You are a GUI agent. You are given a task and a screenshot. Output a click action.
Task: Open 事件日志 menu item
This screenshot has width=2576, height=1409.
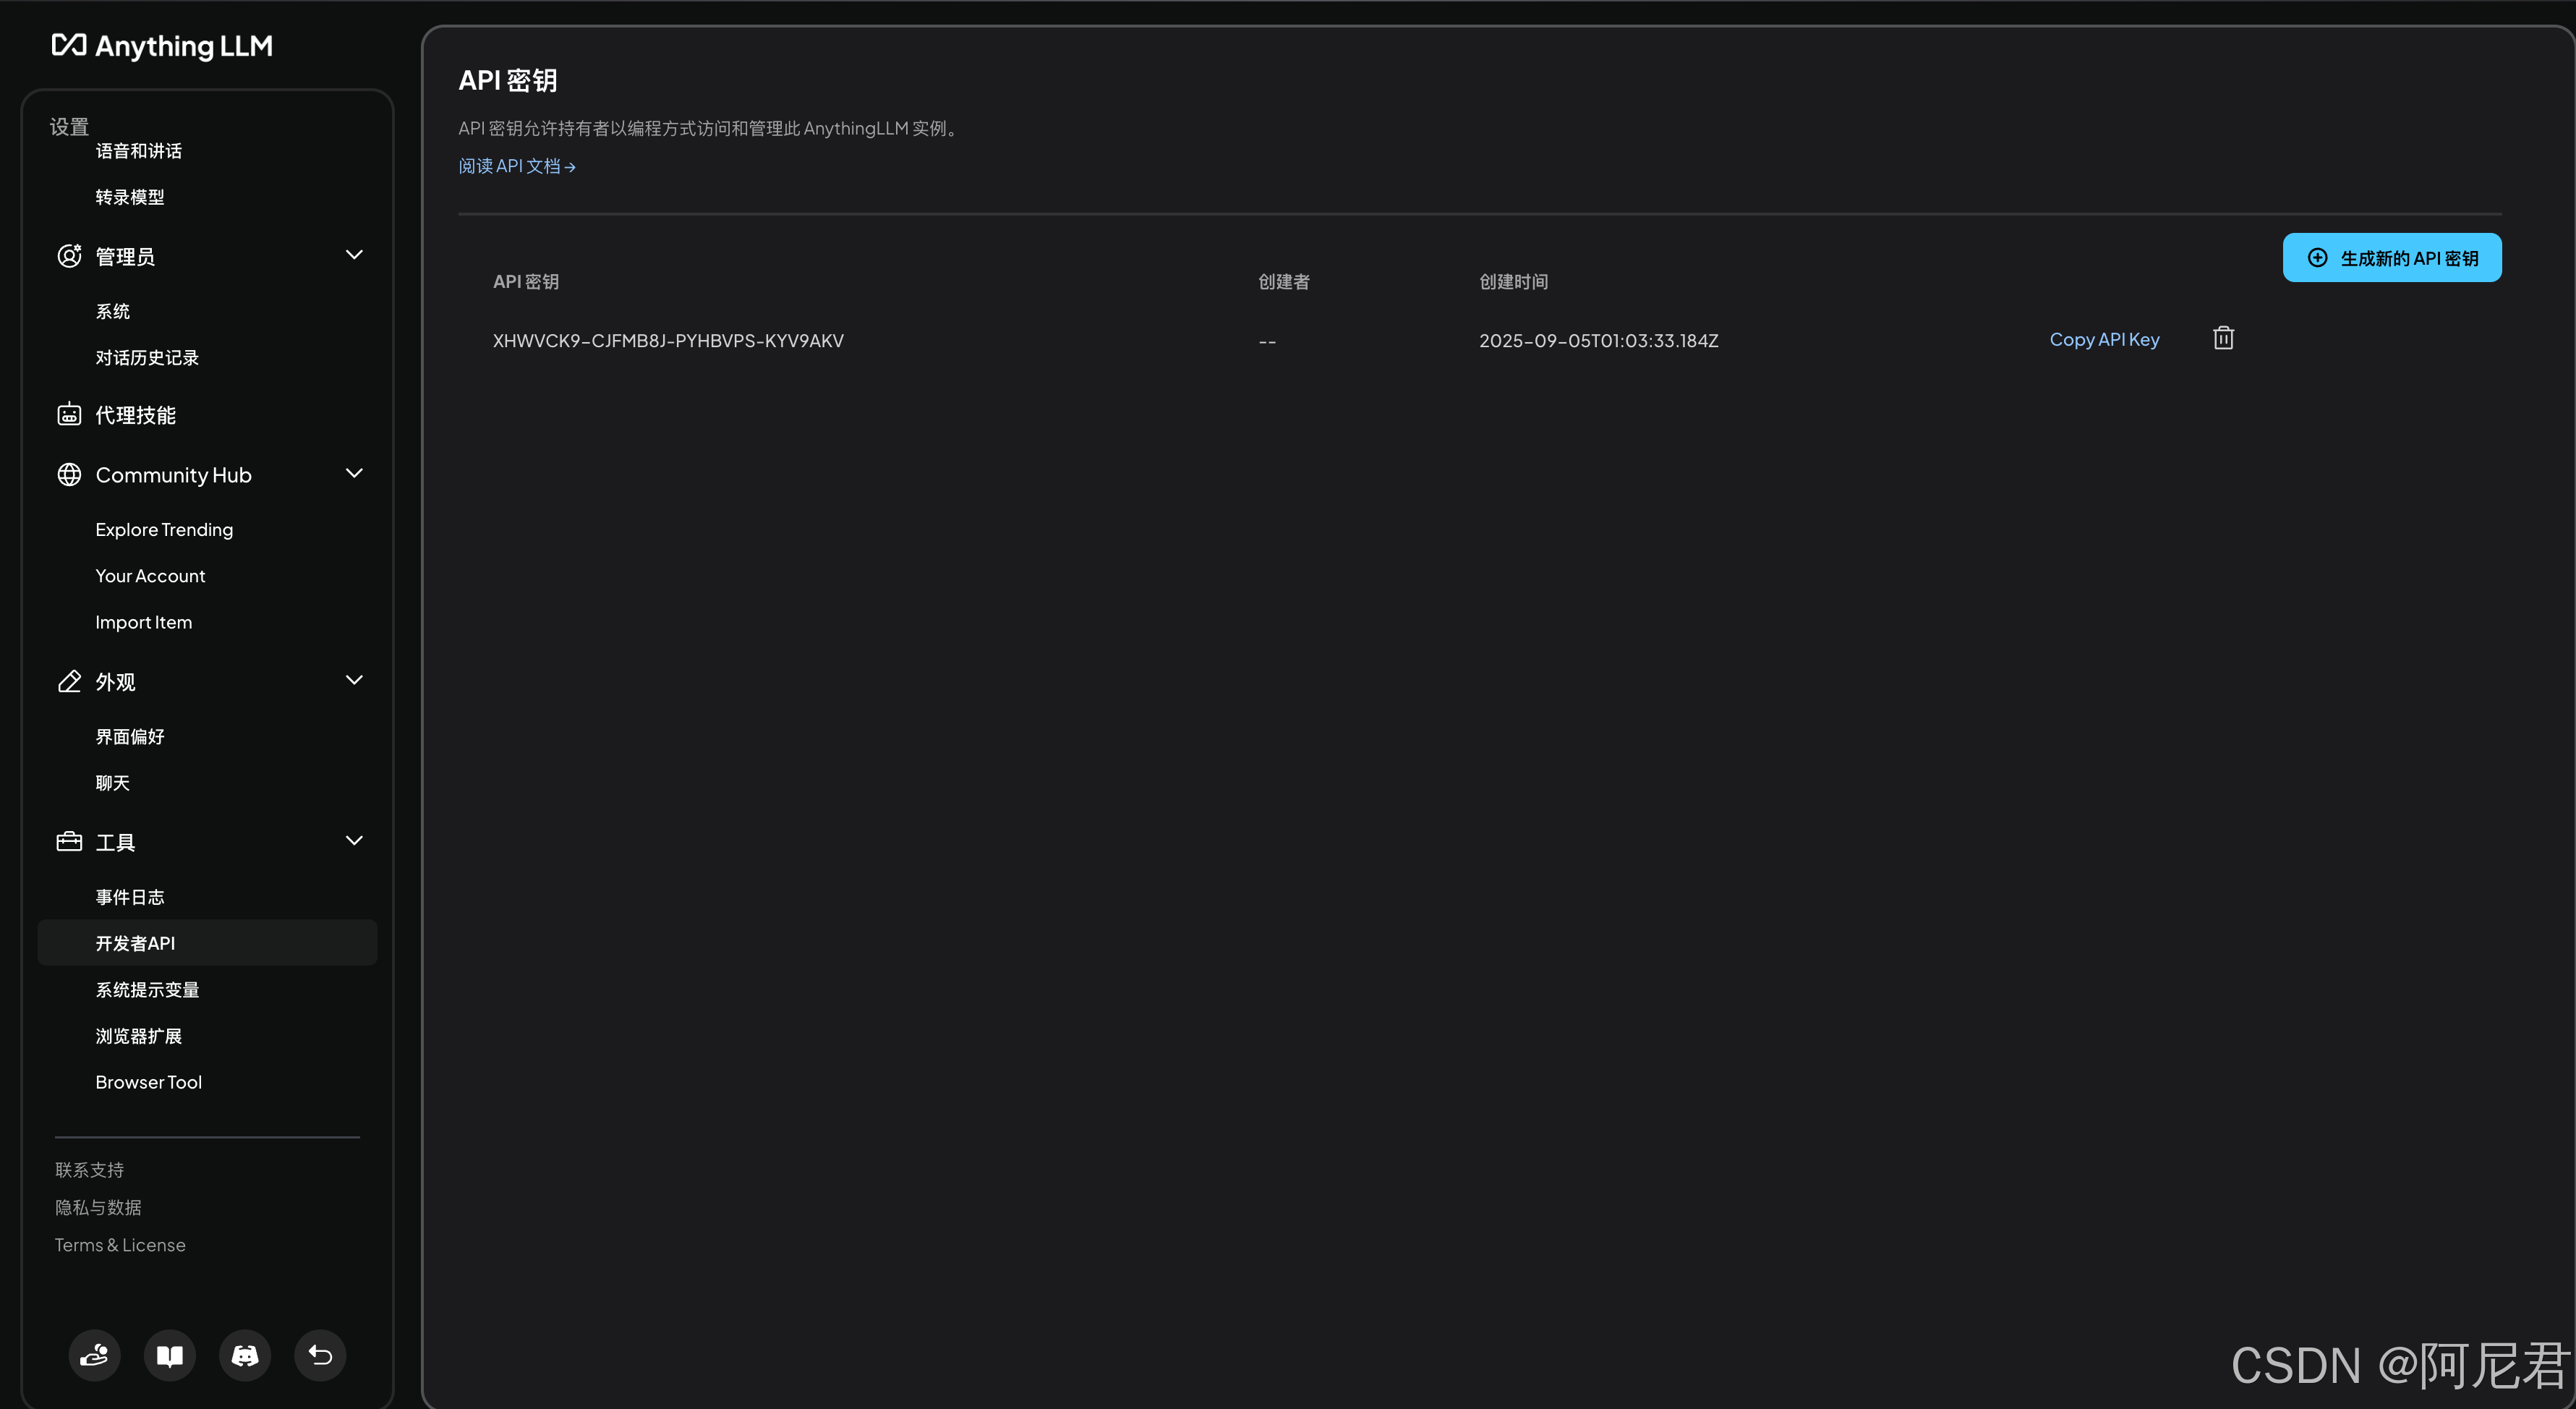(130, 897)
